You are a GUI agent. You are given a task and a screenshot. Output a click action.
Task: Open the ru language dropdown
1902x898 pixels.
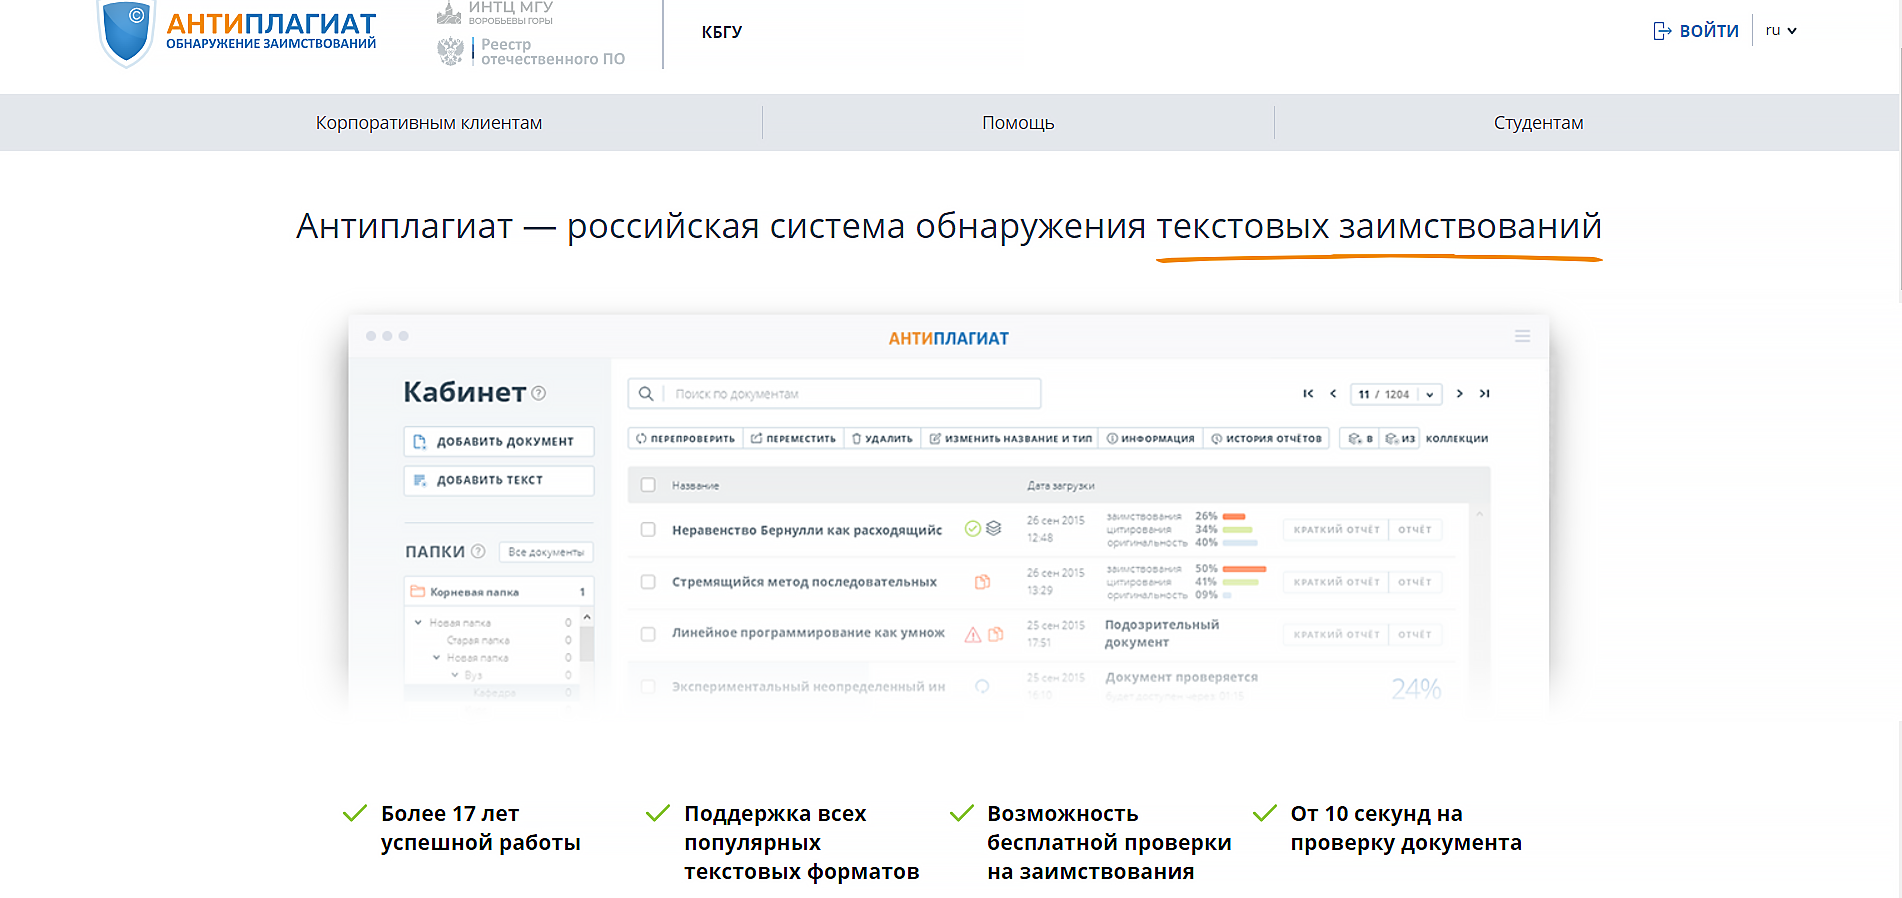click(1781, 31)
